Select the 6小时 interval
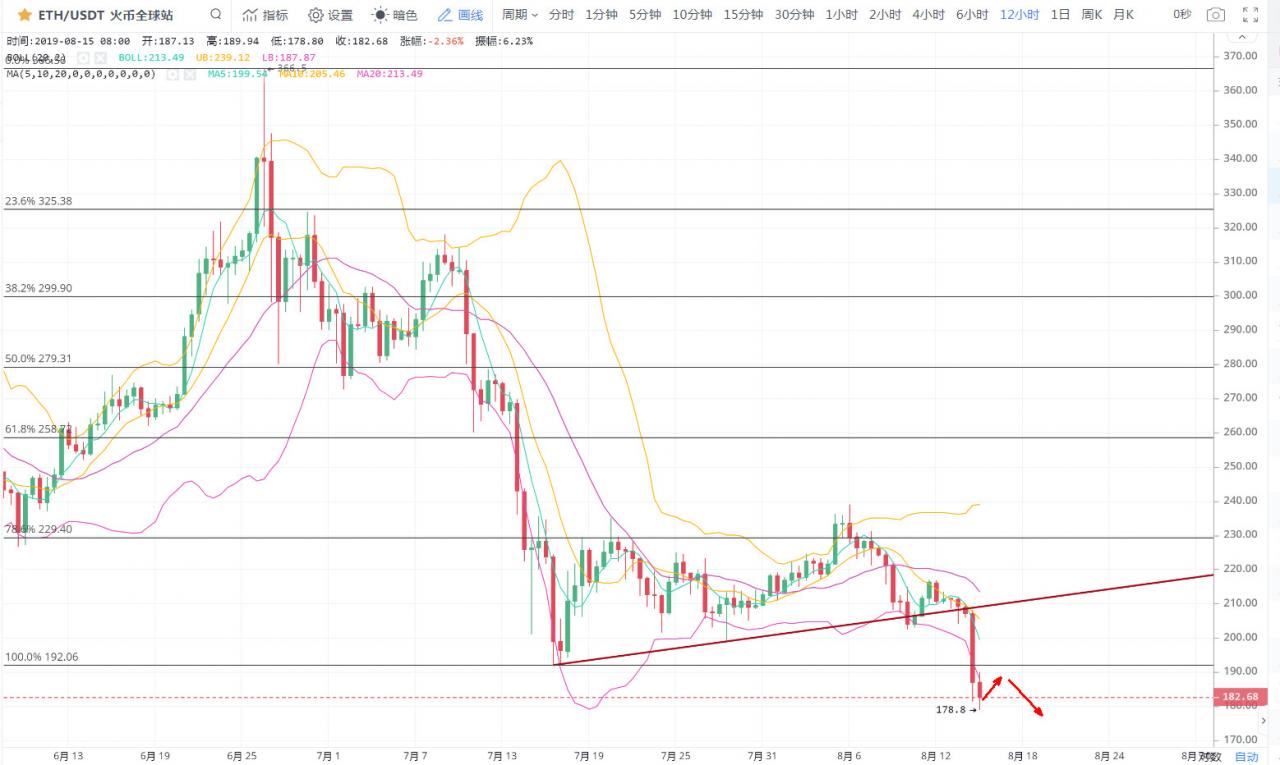The width and height of the screenshot is (1280, 765). point(972,15)
